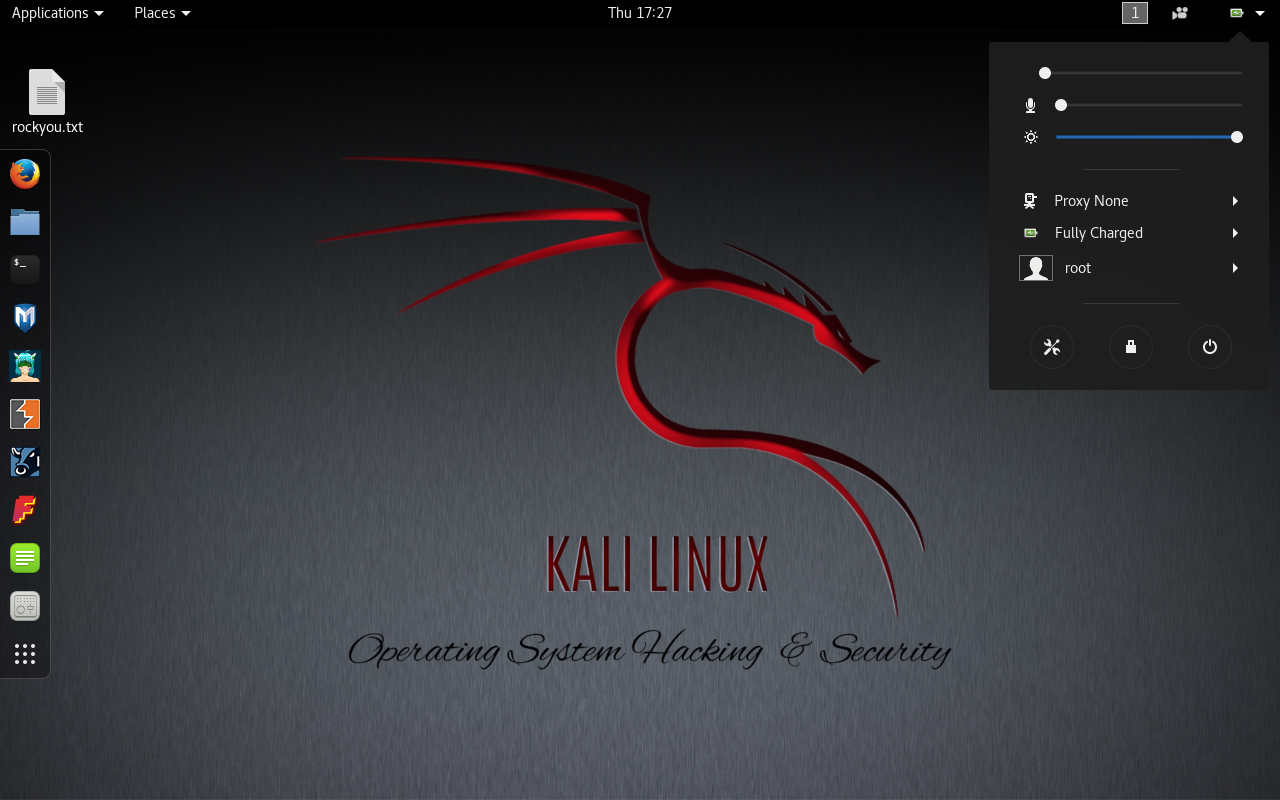Click the battery icon in top bar
Screen dimensions: 1280x800
(x=1237, y=13)
